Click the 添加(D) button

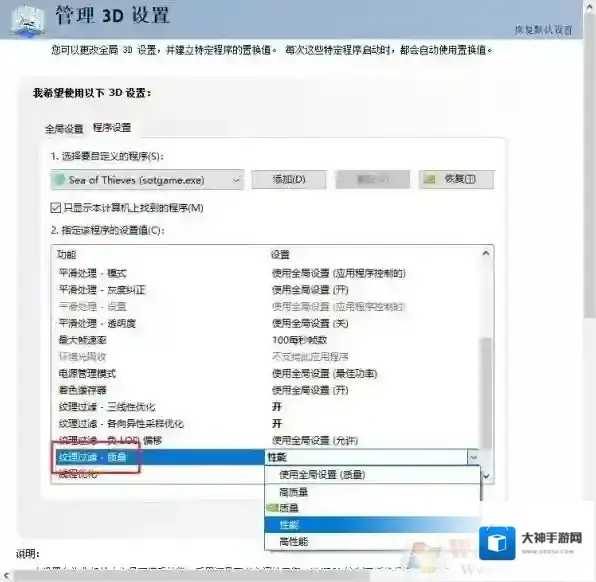pyautogui.click(x=289, y=179)
